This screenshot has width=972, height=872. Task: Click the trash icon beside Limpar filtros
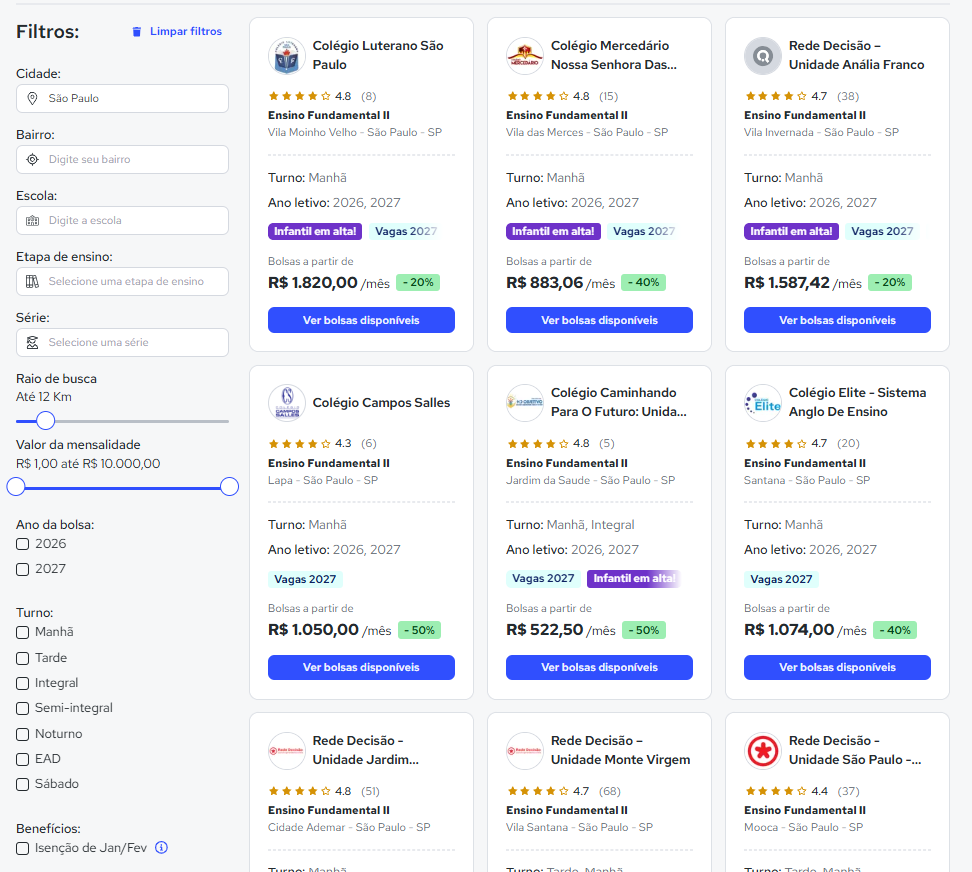[136, 32]
